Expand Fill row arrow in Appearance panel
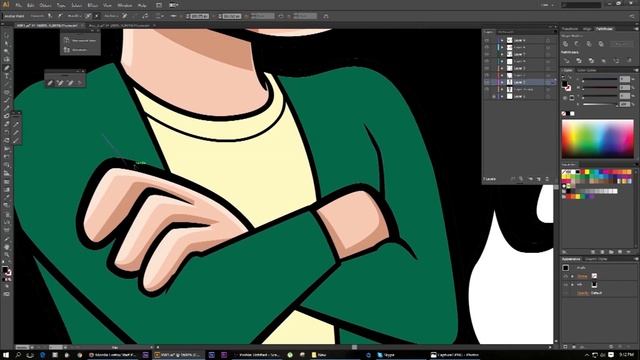Image resolution: width=640 pixels, height=360 pixels. [x=572, y=284]
